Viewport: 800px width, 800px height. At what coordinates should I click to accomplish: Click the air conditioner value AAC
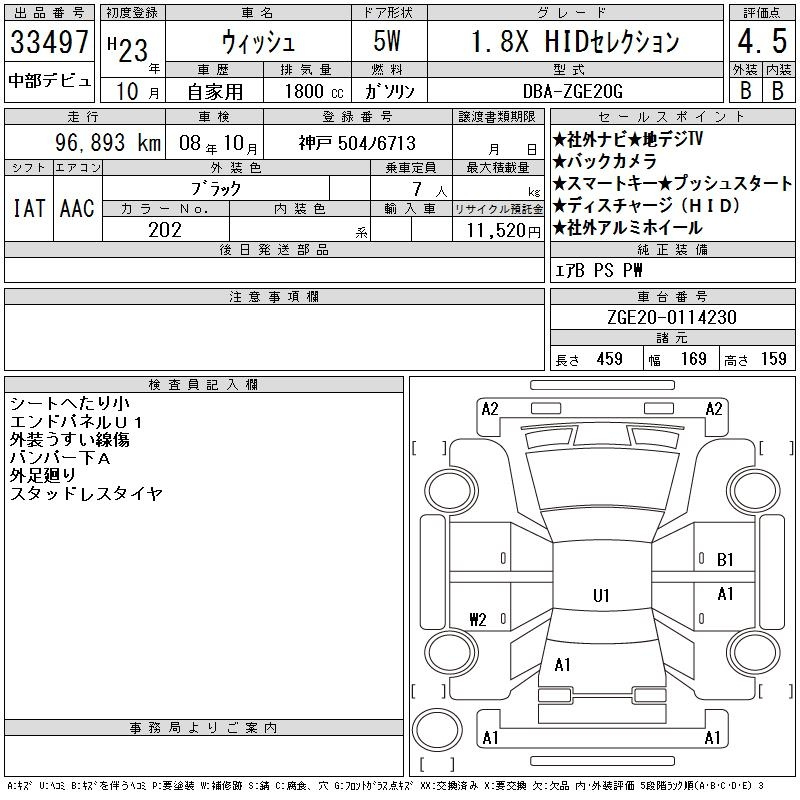point(77,208)
